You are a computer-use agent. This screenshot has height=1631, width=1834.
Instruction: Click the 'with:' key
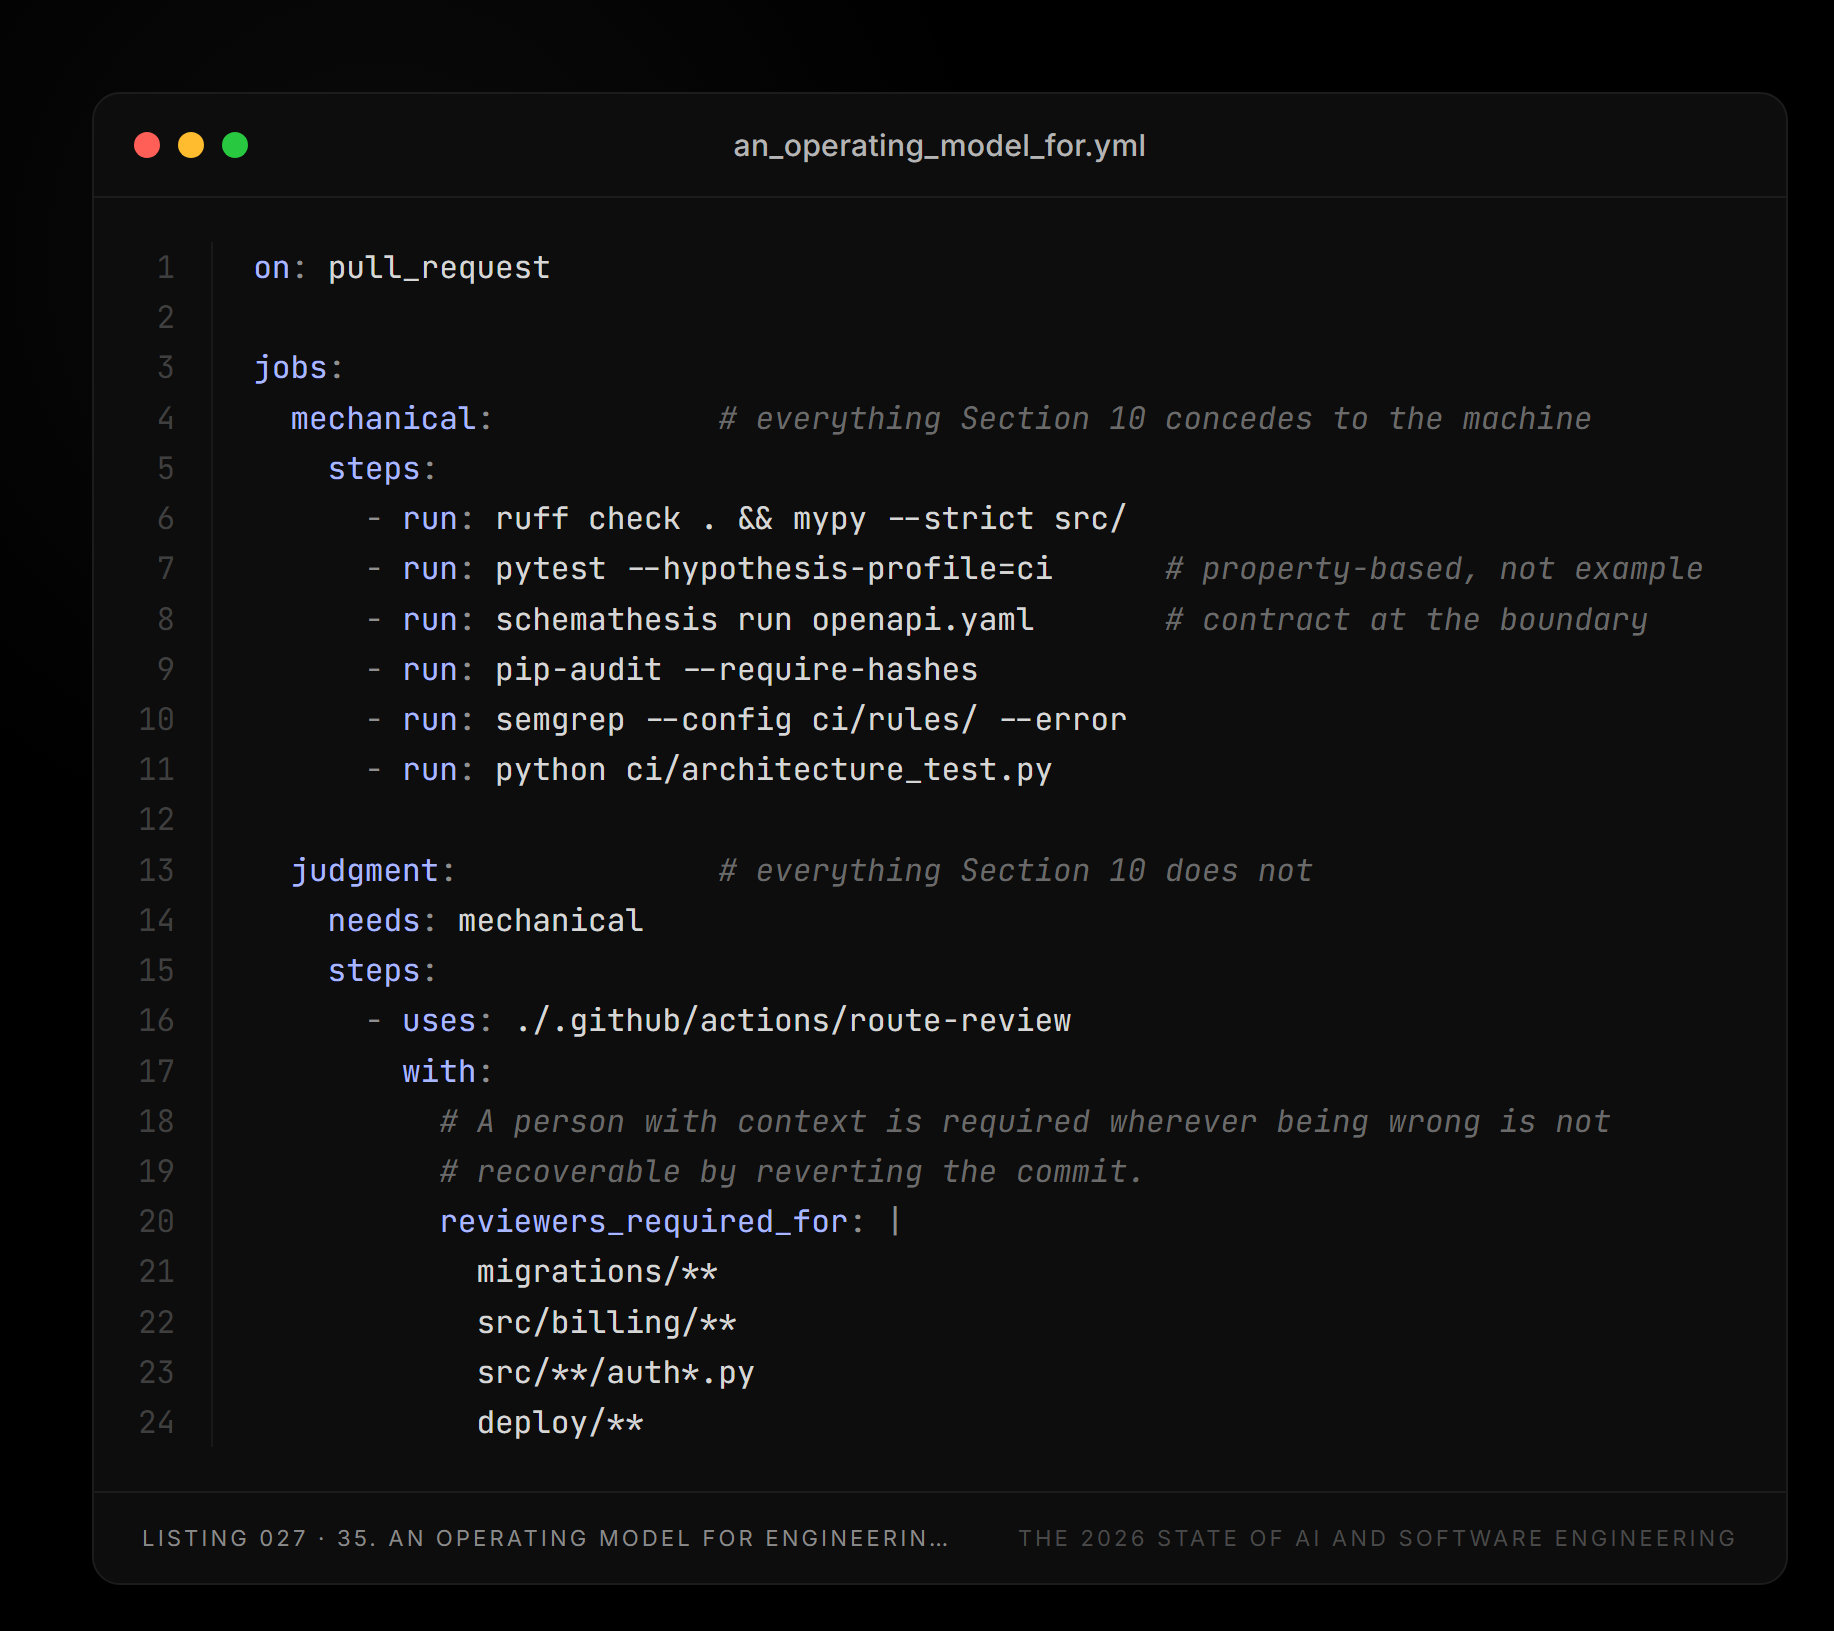[x=448, y=1071]
